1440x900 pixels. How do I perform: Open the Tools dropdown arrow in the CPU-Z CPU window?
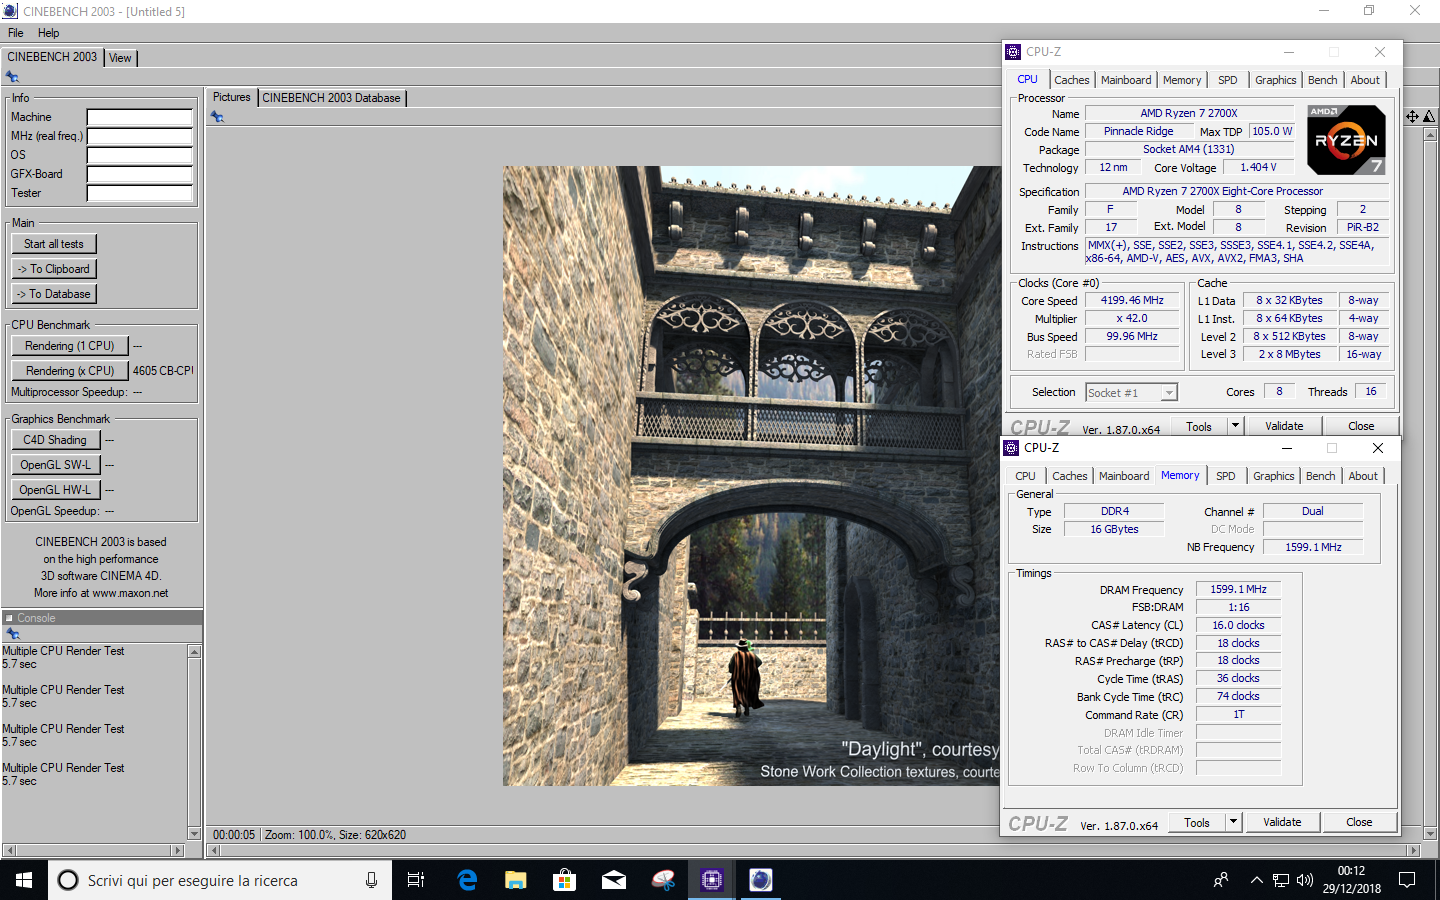(x=1235, y=426)
